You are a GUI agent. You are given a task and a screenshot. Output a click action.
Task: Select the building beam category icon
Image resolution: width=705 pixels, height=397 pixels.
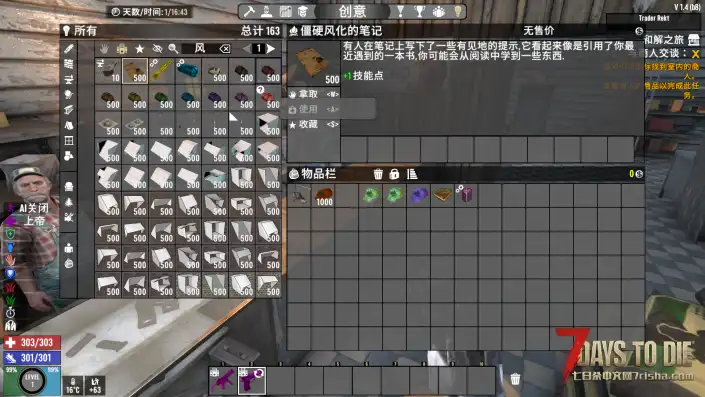tap(69, 110)
